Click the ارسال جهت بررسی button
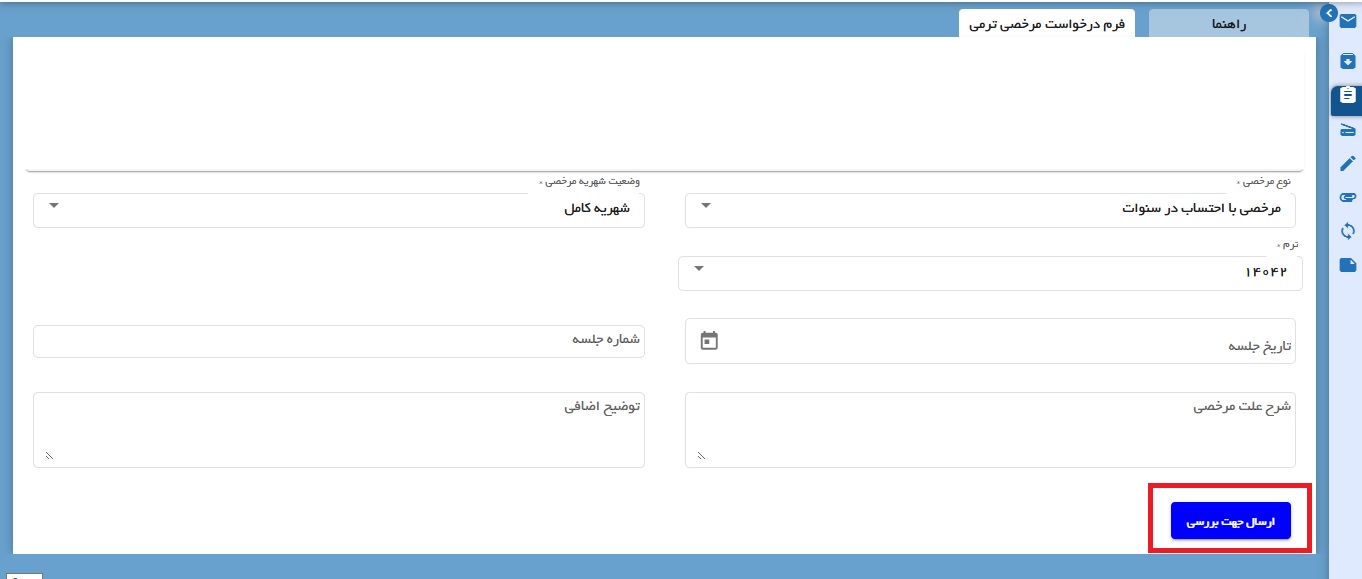This screenshot has width=1362, height=579. [1231, 521]
